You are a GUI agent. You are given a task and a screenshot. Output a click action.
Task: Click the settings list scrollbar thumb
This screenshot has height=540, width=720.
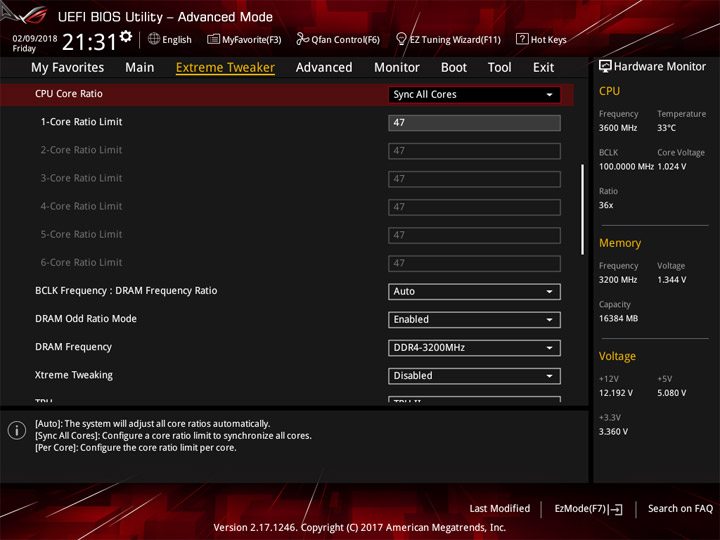coord(582,209)
